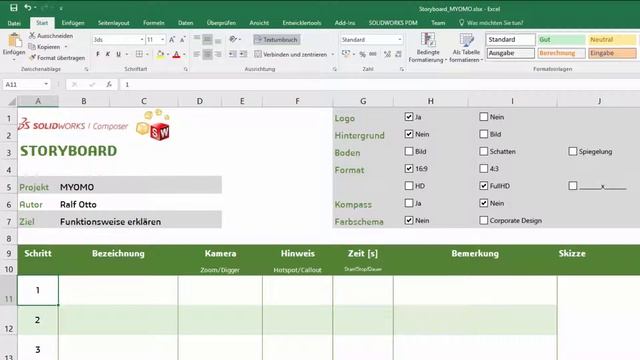Align text to bottom
This screenshot has height=360, width=640.
coord(218,40)
